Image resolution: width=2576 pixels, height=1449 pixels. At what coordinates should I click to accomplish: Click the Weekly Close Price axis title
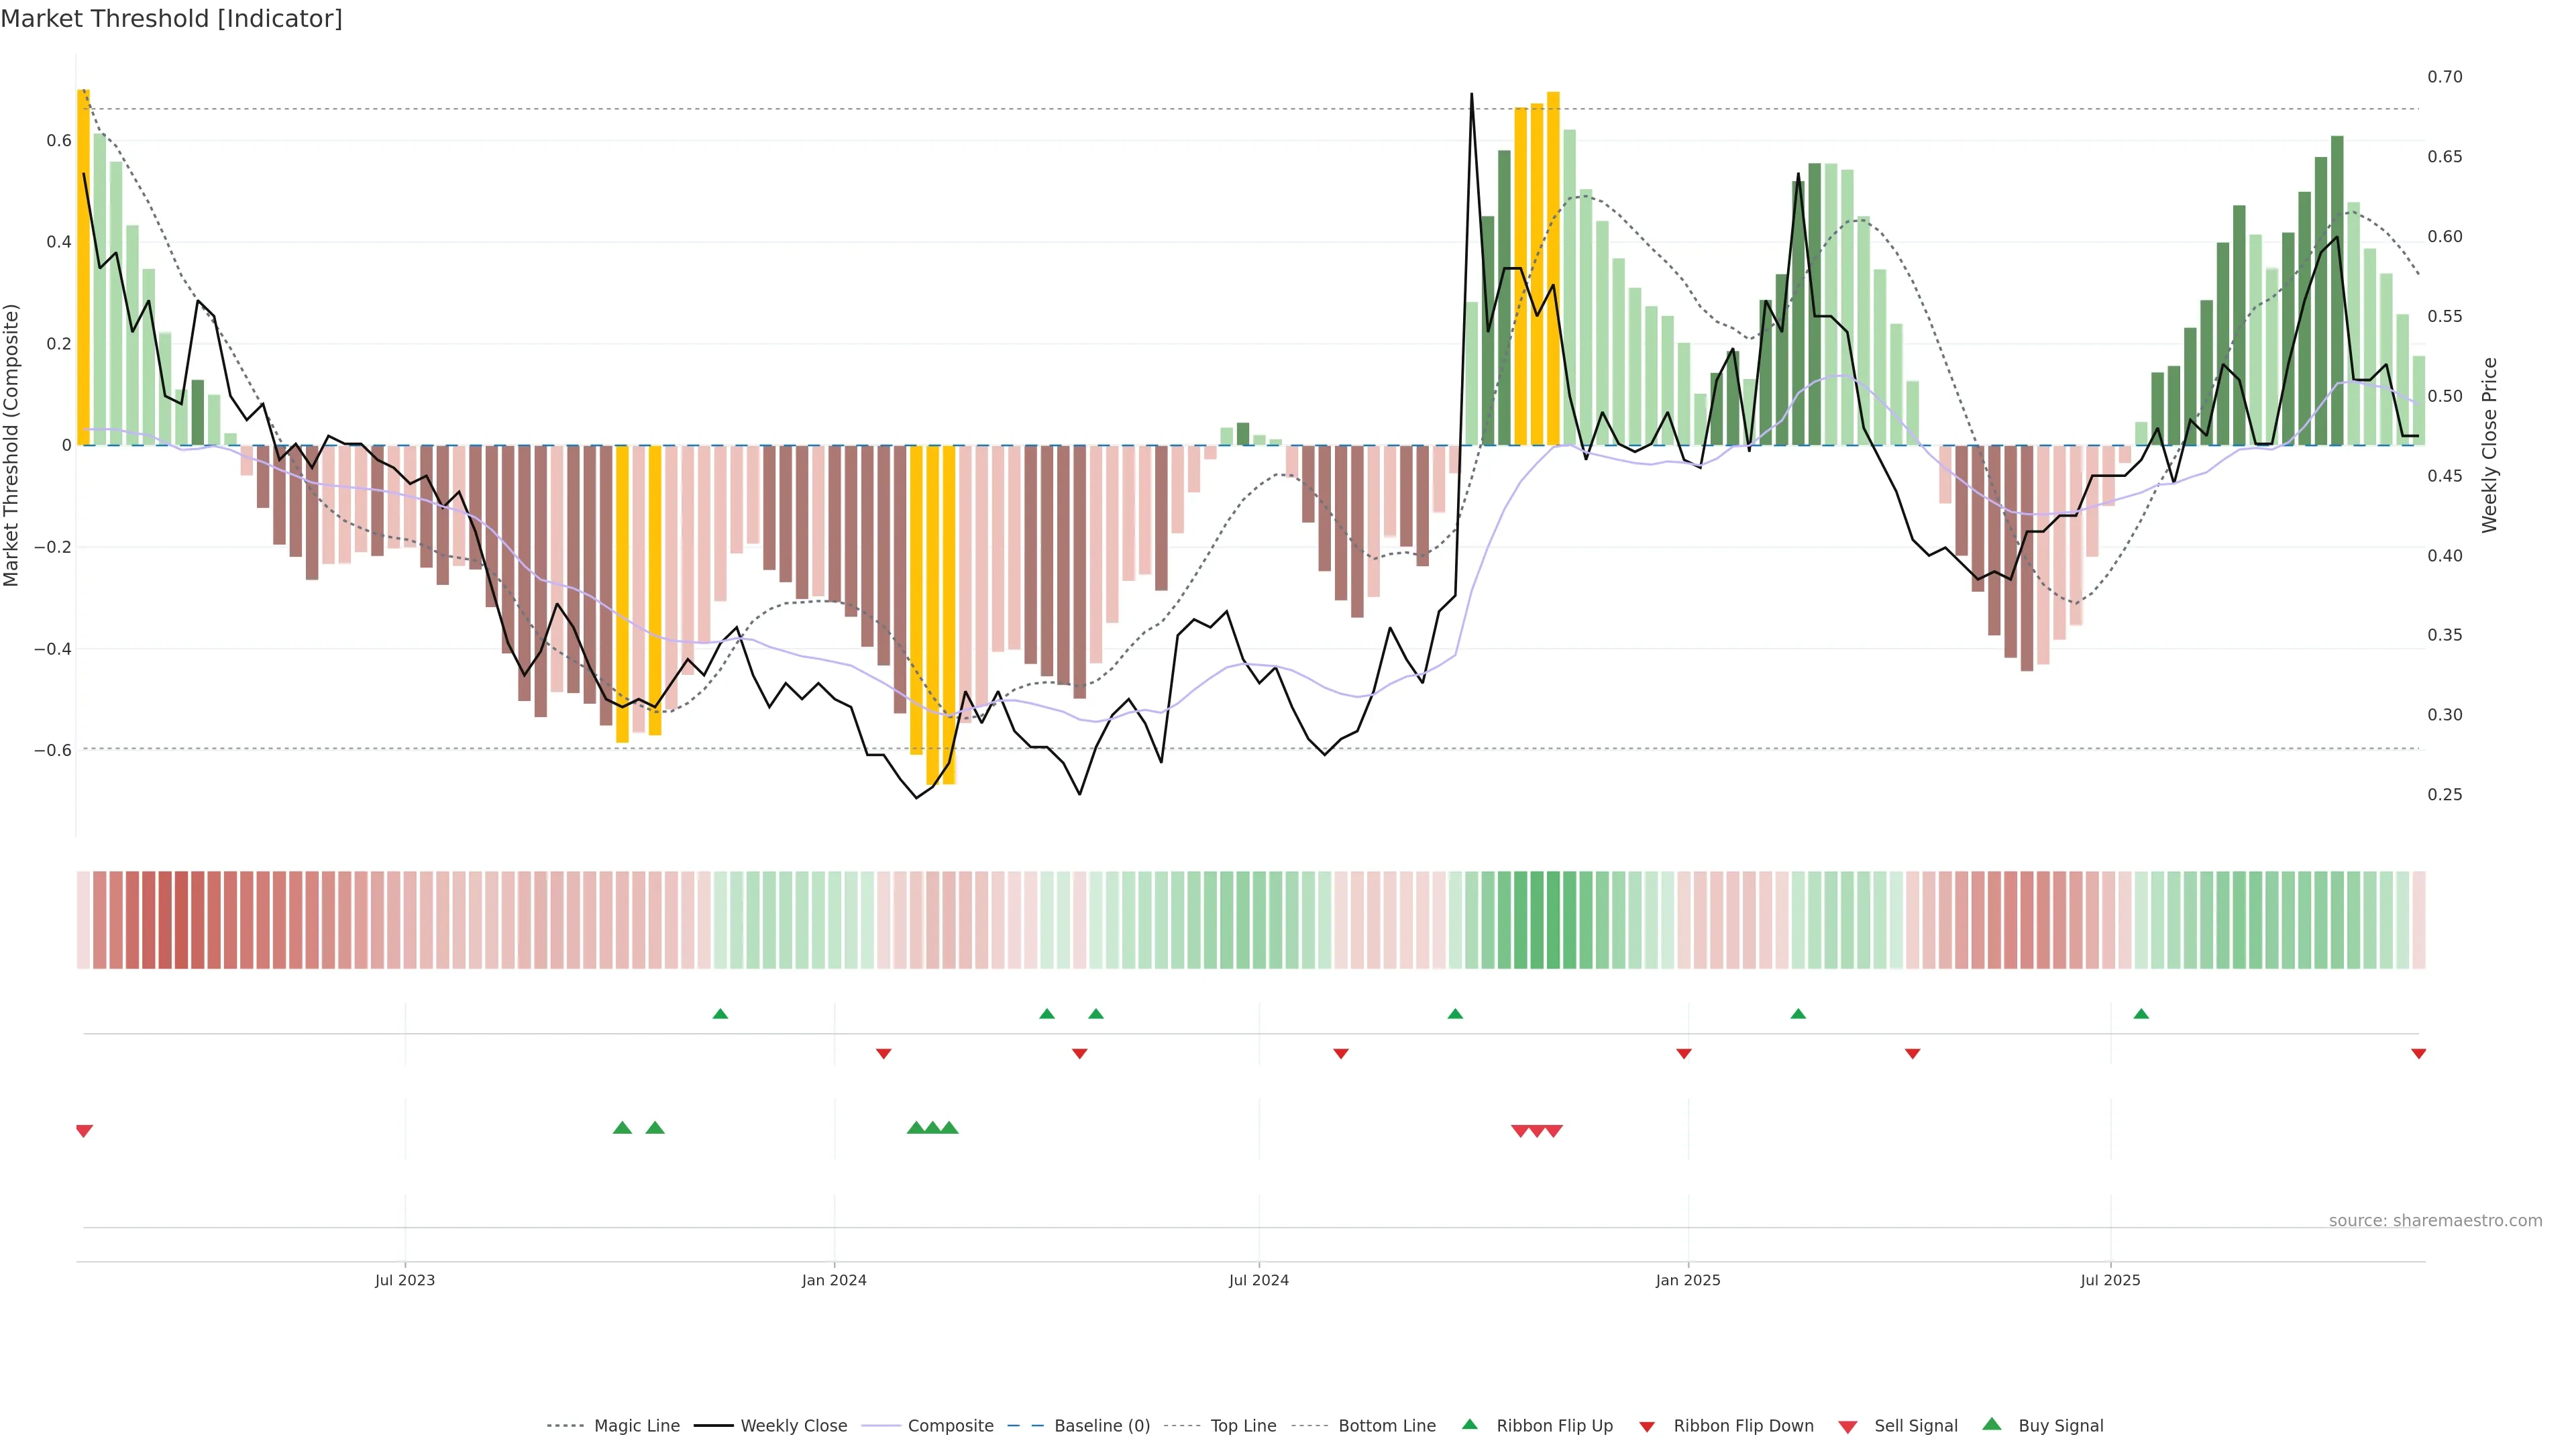[x=2489, y=445]
